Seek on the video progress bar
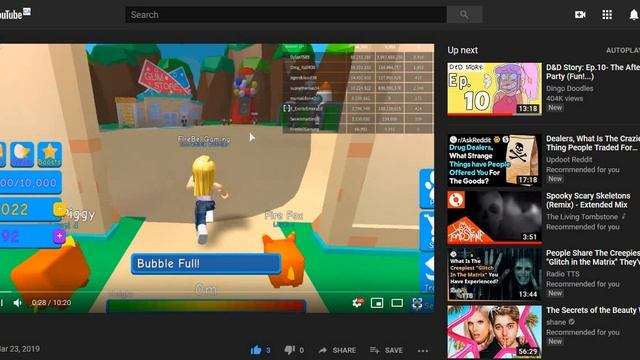 [x=217, y=292]
